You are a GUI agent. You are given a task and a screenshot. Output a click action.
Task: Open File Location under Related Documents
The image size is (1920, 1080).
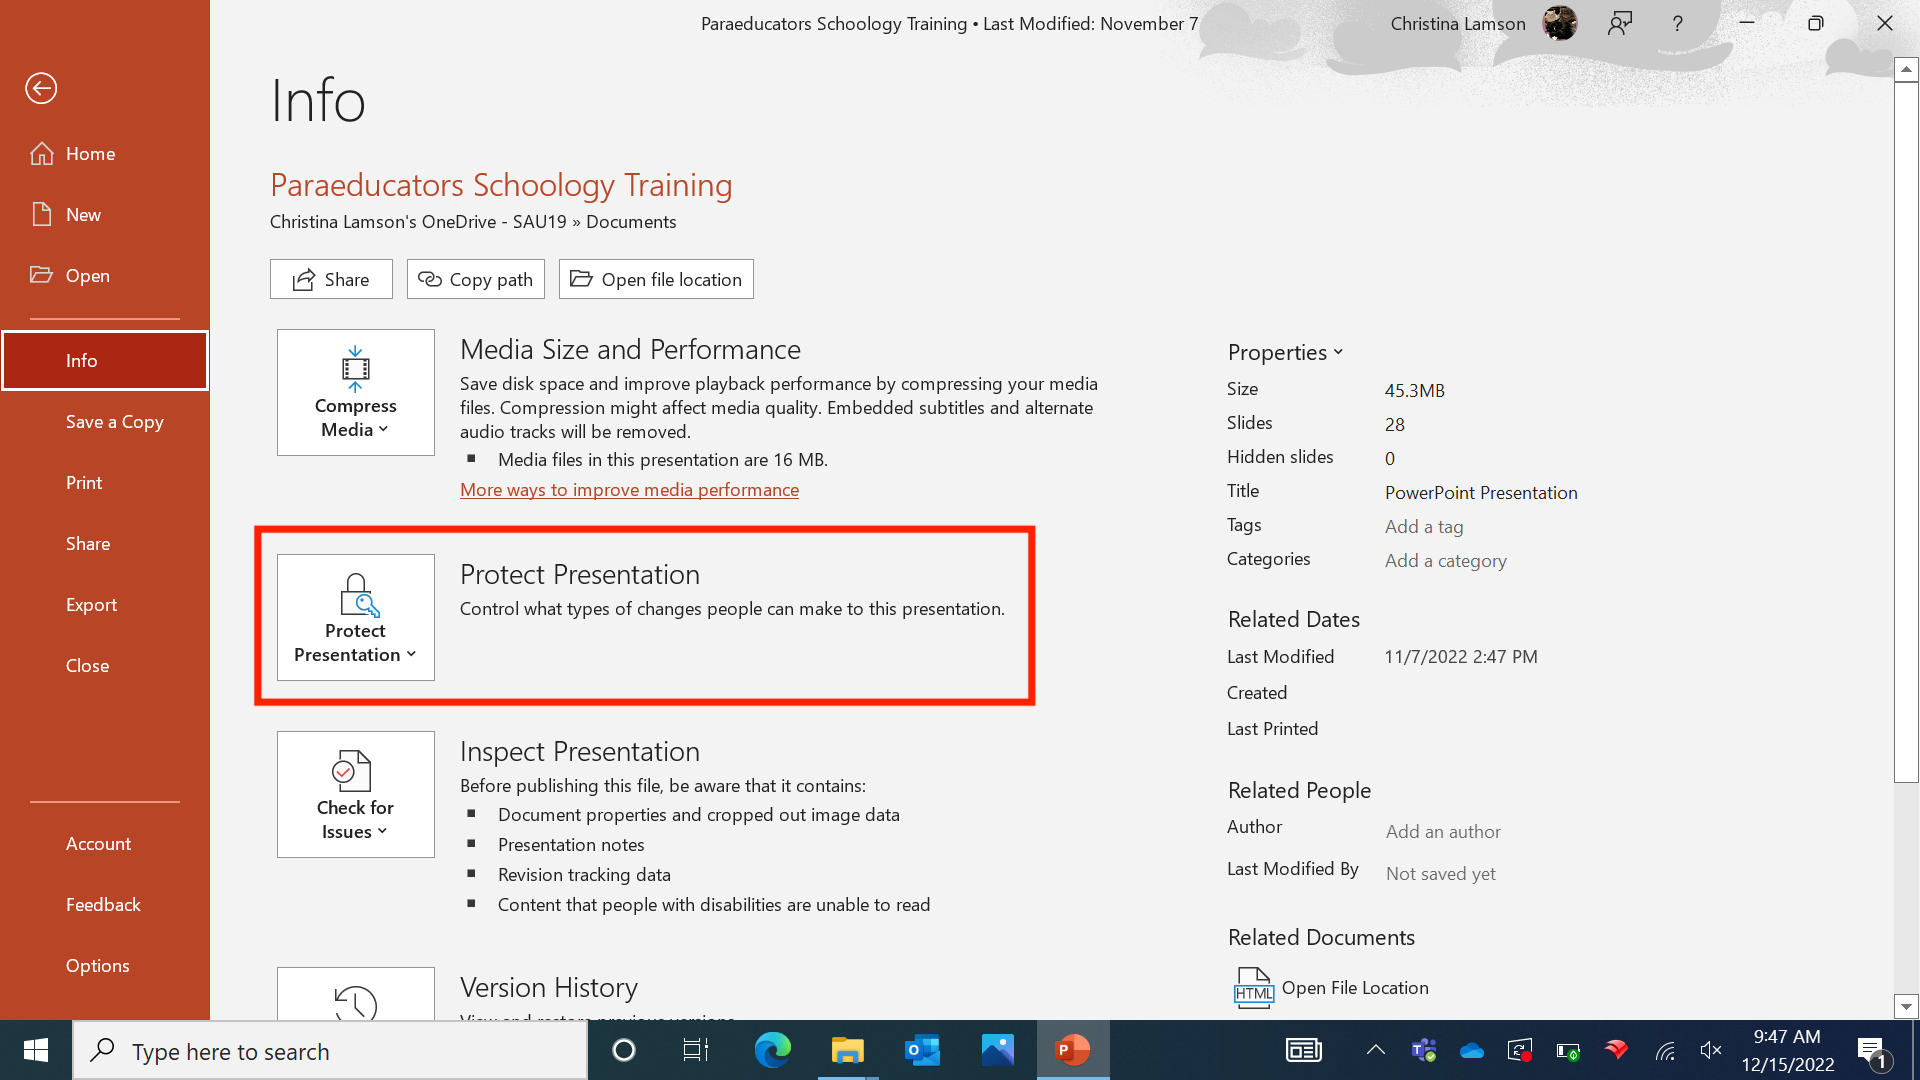click(x=1331, y=988)
